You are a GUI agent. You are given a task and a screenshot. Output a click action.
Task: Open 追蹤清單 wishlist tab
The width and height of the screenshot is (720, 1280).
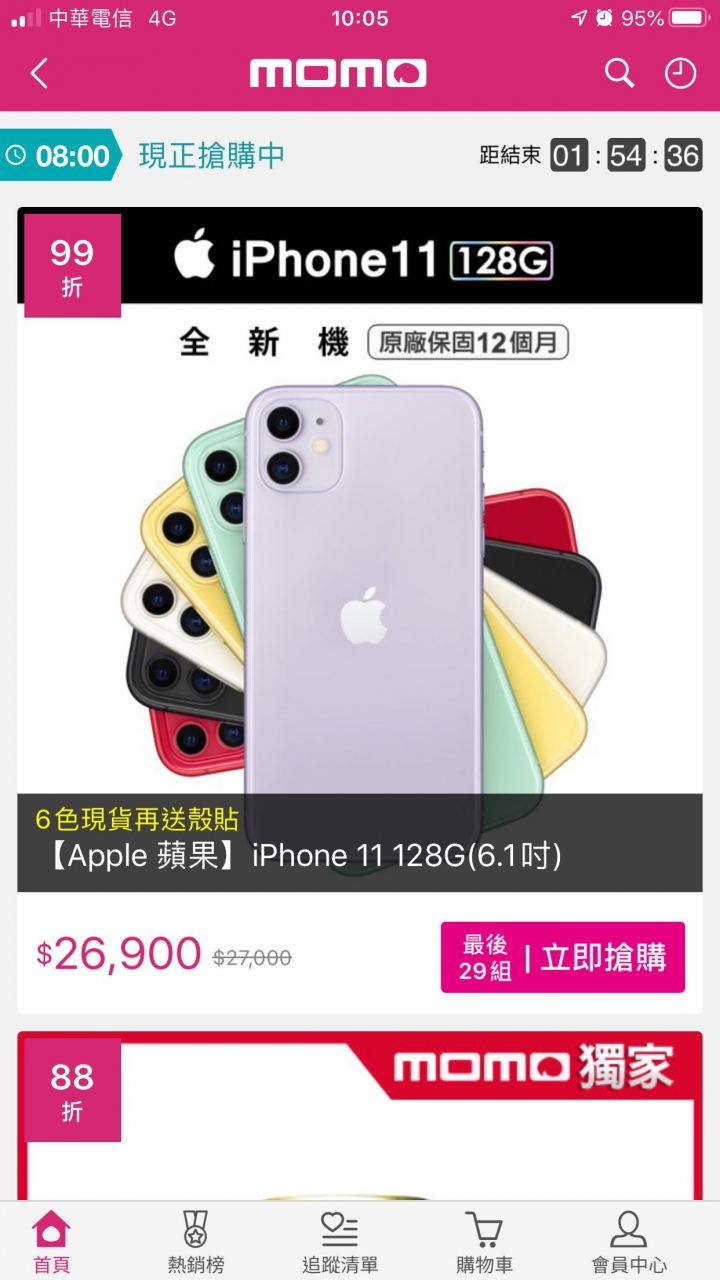pos(340,1241)
